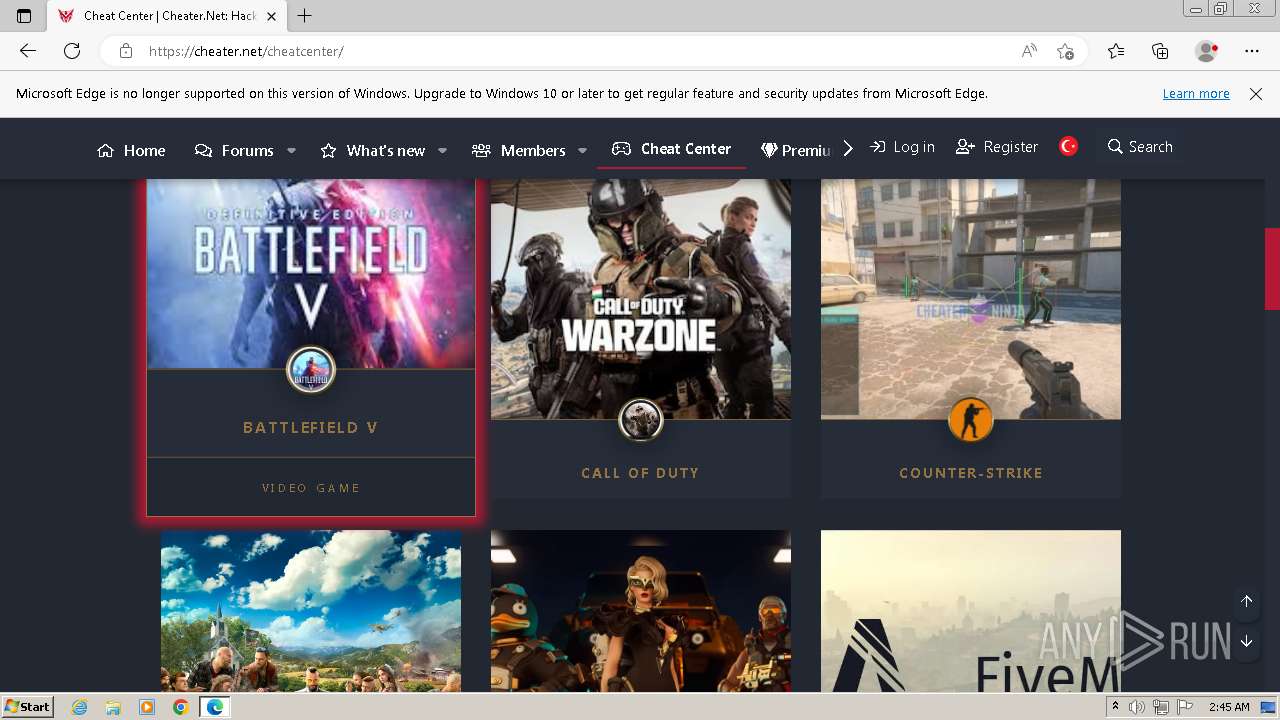Add this page to favorites
Image resolution: width=1280 pixels, height=720 pixels.
tap(1066, 51)
